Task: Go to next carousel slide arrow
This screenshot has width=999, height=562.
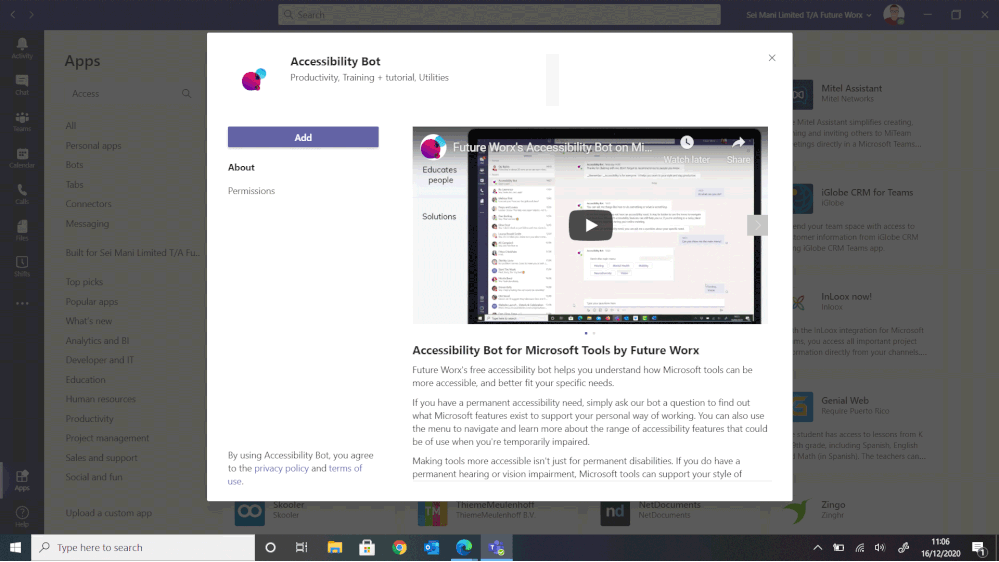Action: click(x=757, y=225)
